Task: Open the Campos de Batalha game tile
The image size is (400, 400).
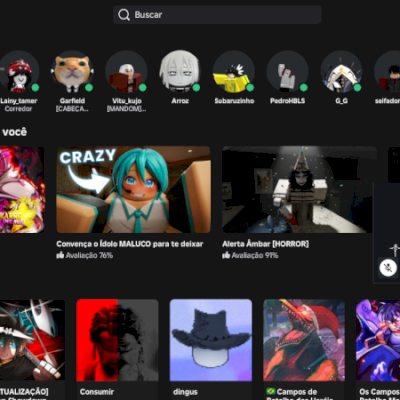Action: [304, 340]
